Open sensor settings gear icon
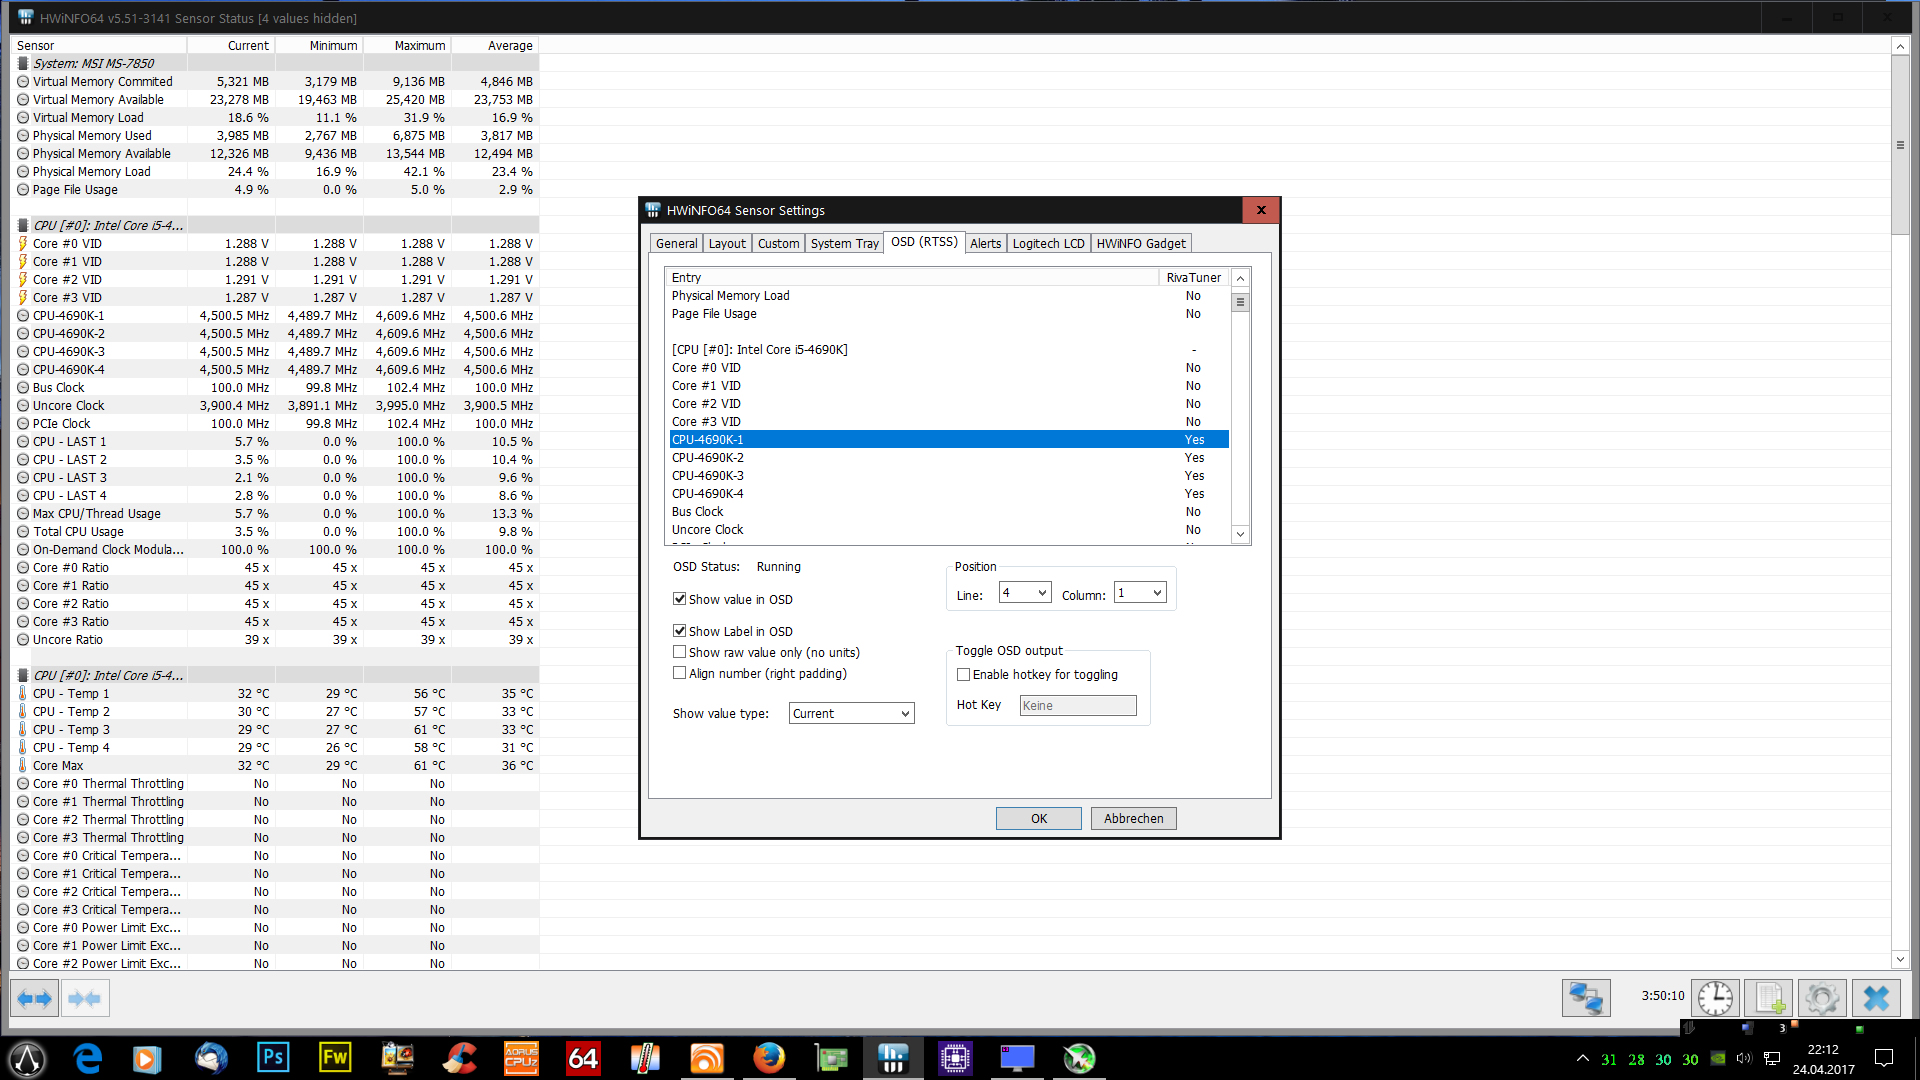Screen dimensions: 1920x1080 point(1822,998)
